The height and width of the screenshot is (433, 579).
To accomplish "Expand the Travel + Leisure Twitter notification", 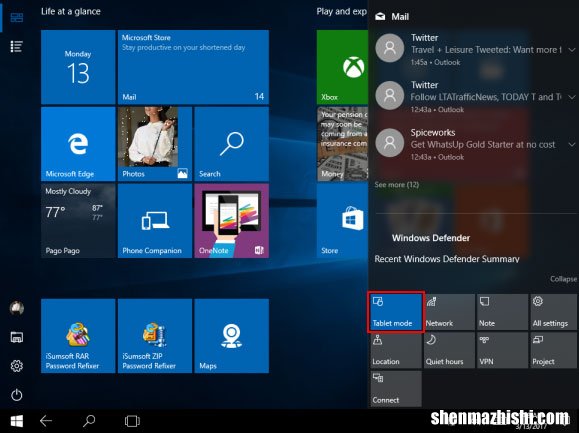I will 572,49.
